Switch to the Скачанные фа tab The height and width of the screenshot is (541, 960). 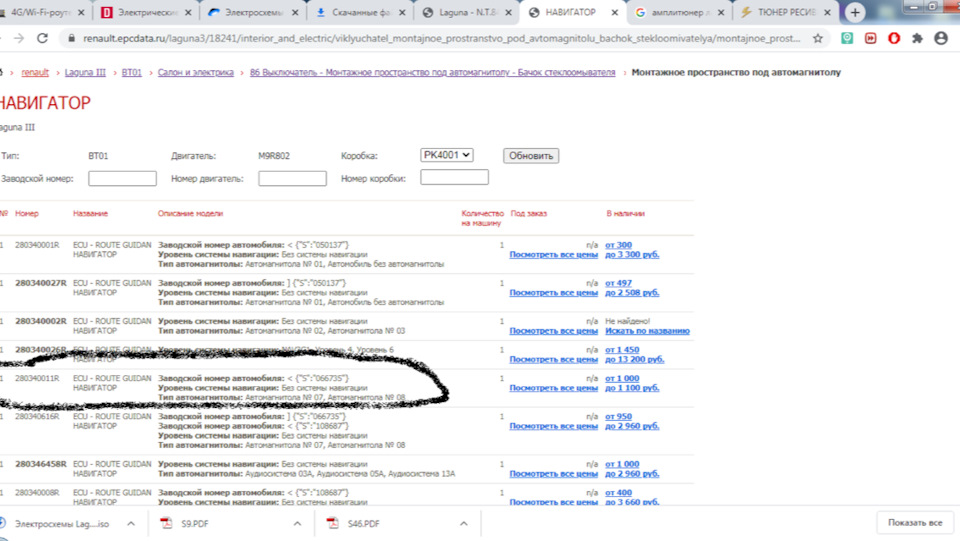360,12
